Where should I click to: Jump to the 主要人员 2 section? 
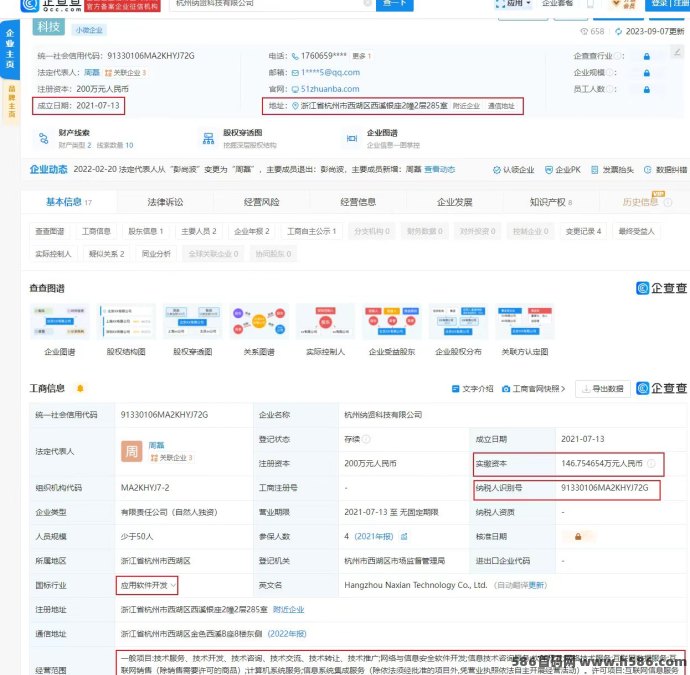[198, 231]
